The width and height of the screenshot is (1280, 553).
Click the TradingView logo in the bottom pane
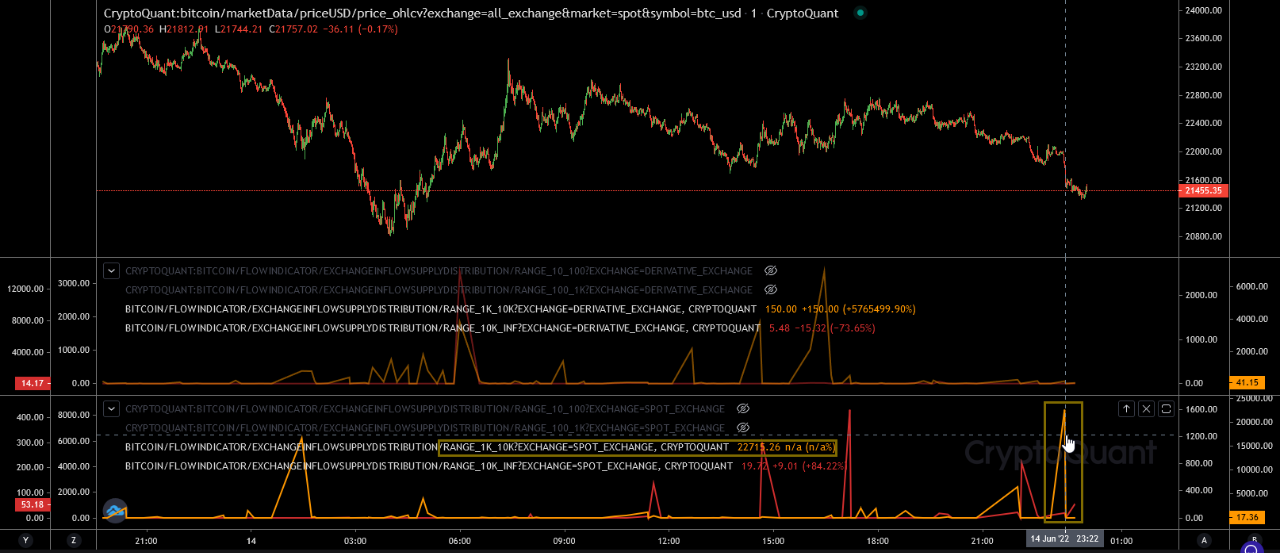[115, 511]
